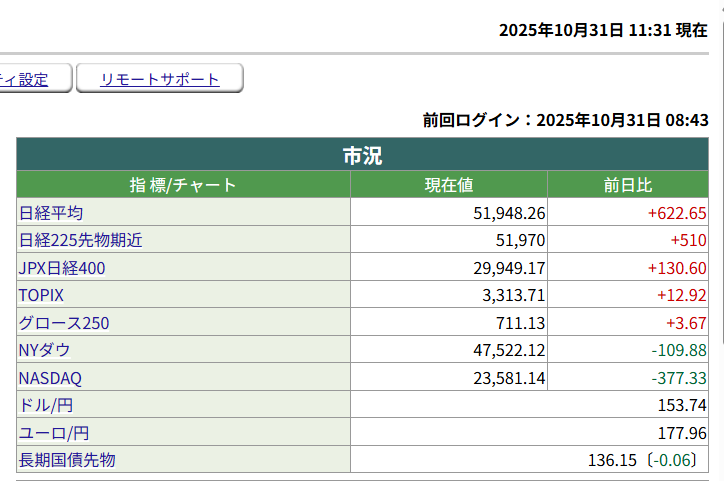
Task: Open the ドル/円 exchange rate link
Action: tap(46, 405)
